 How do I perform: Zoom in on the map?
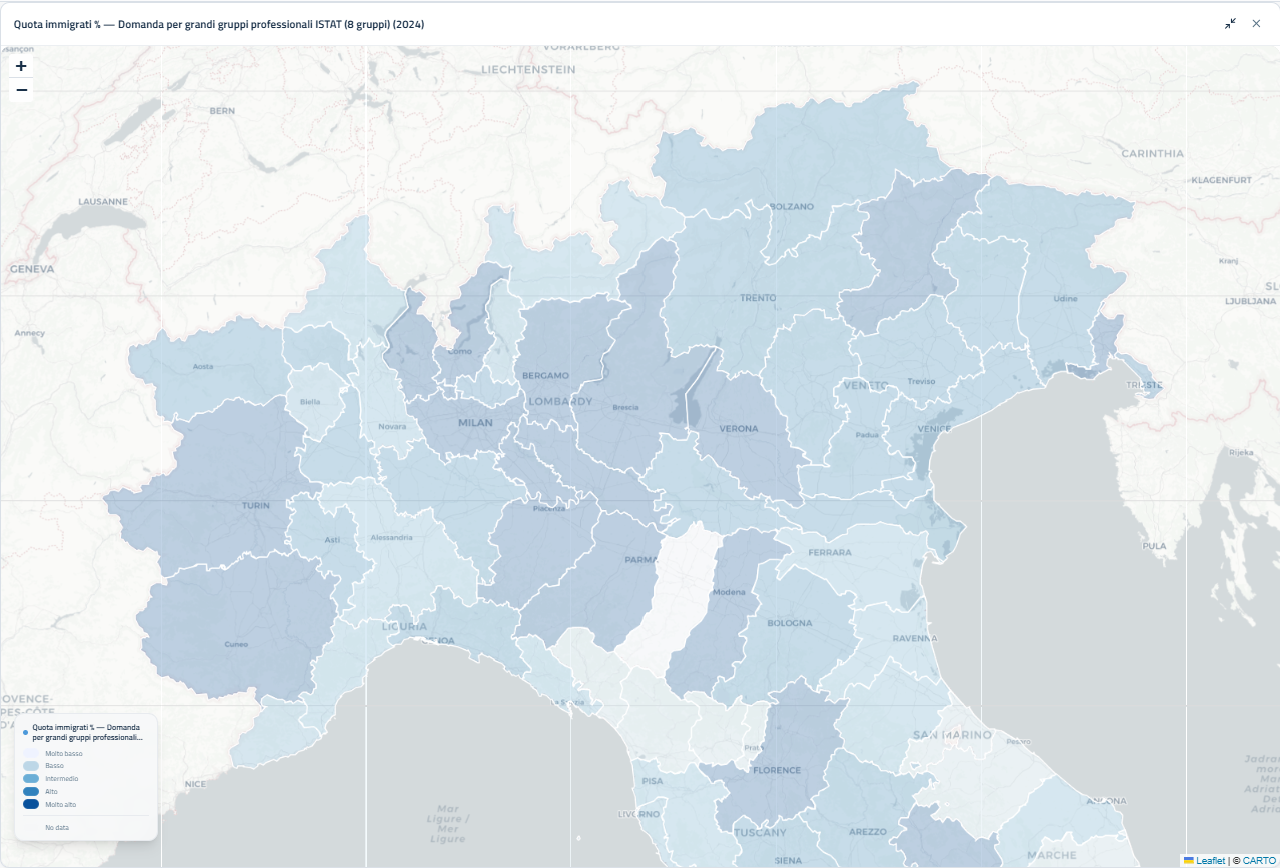tap(21, 65)
